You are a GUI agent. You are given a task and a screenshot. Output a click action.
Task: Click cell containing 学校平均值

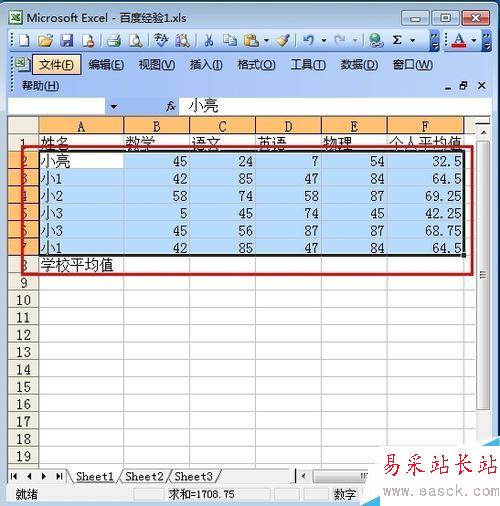point(81,266)
